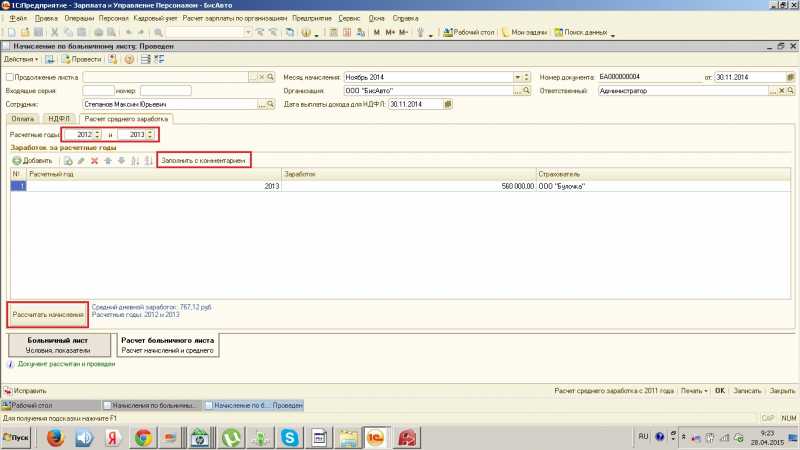Open the Действия dropdown menu

(x=21, y=59)
